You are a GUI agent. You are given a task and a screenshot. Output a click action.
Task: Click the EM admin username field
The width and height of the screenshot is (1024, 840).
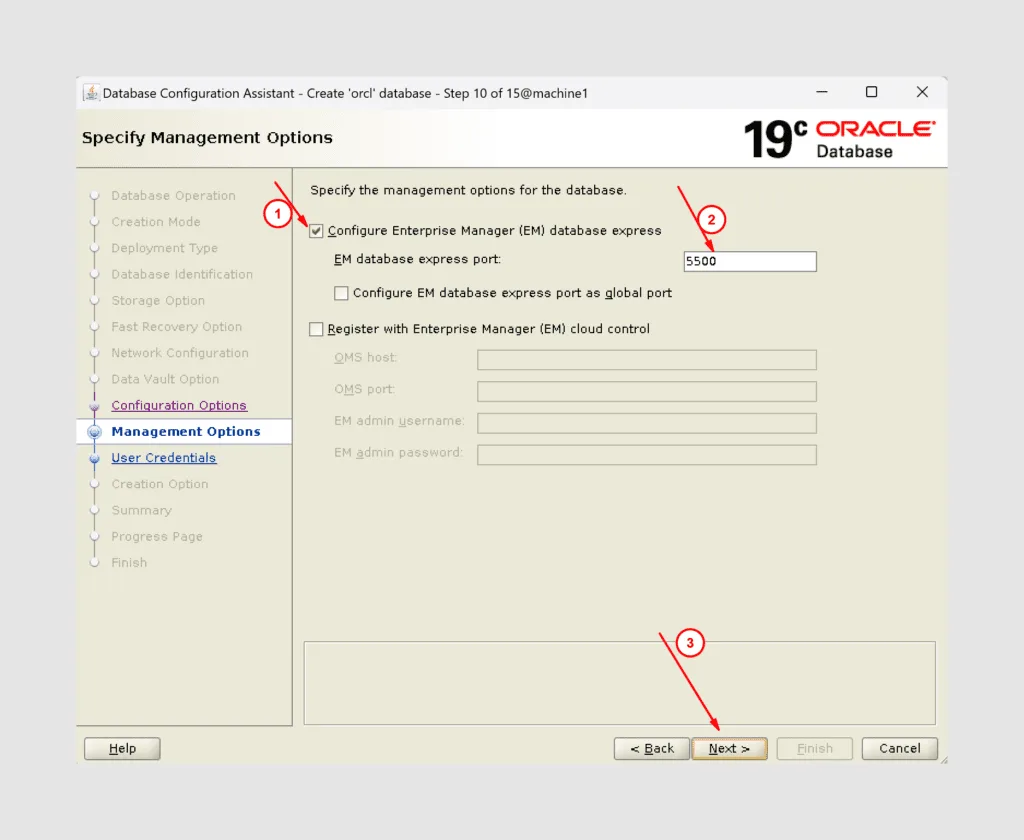pos(647,423)
